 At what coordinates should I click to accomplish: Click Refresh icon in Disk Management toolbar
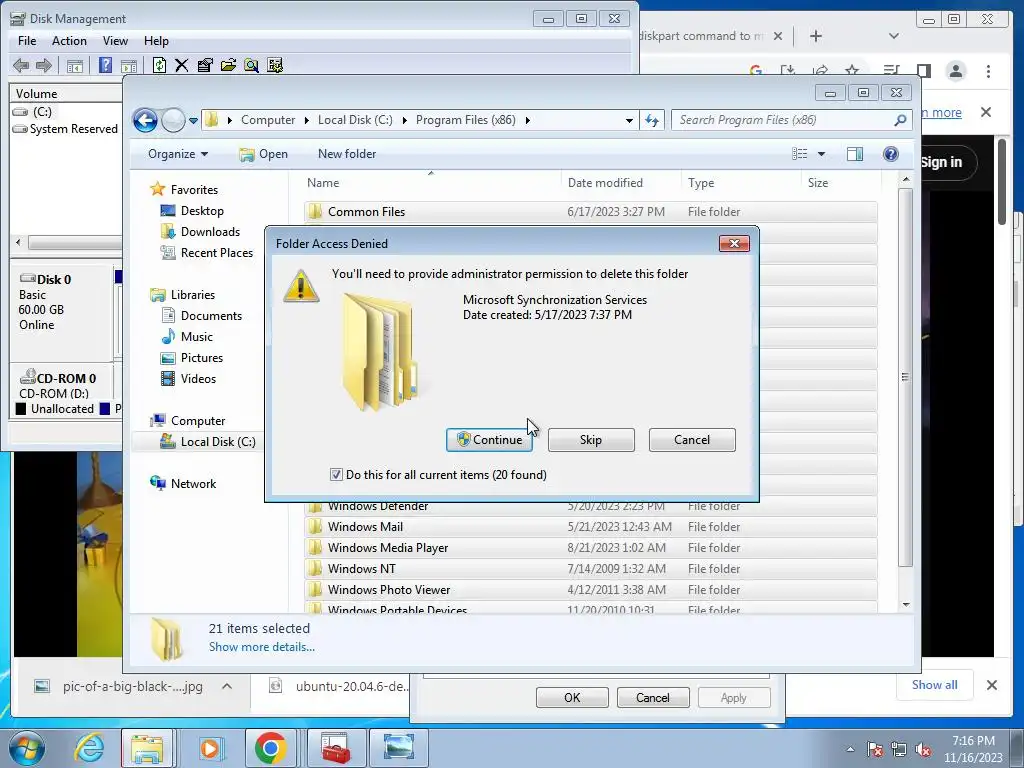(x=159, y=65)
